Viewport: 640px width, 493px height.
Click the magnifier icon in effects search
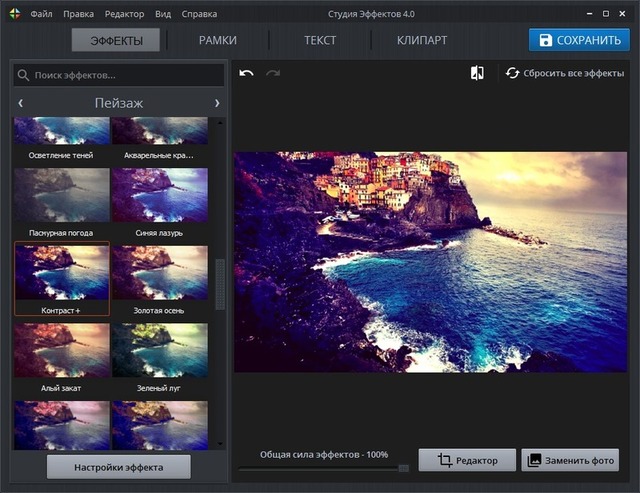point(24,75)
